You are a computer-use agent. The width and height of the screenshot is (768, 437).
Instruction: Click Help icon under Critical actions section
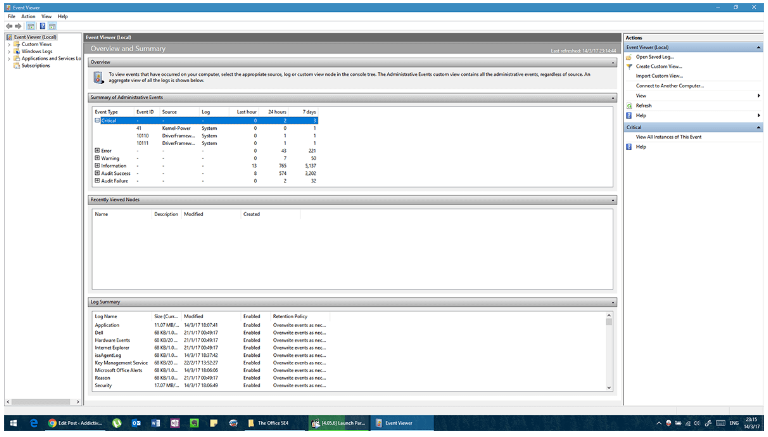tap(629, 147)
